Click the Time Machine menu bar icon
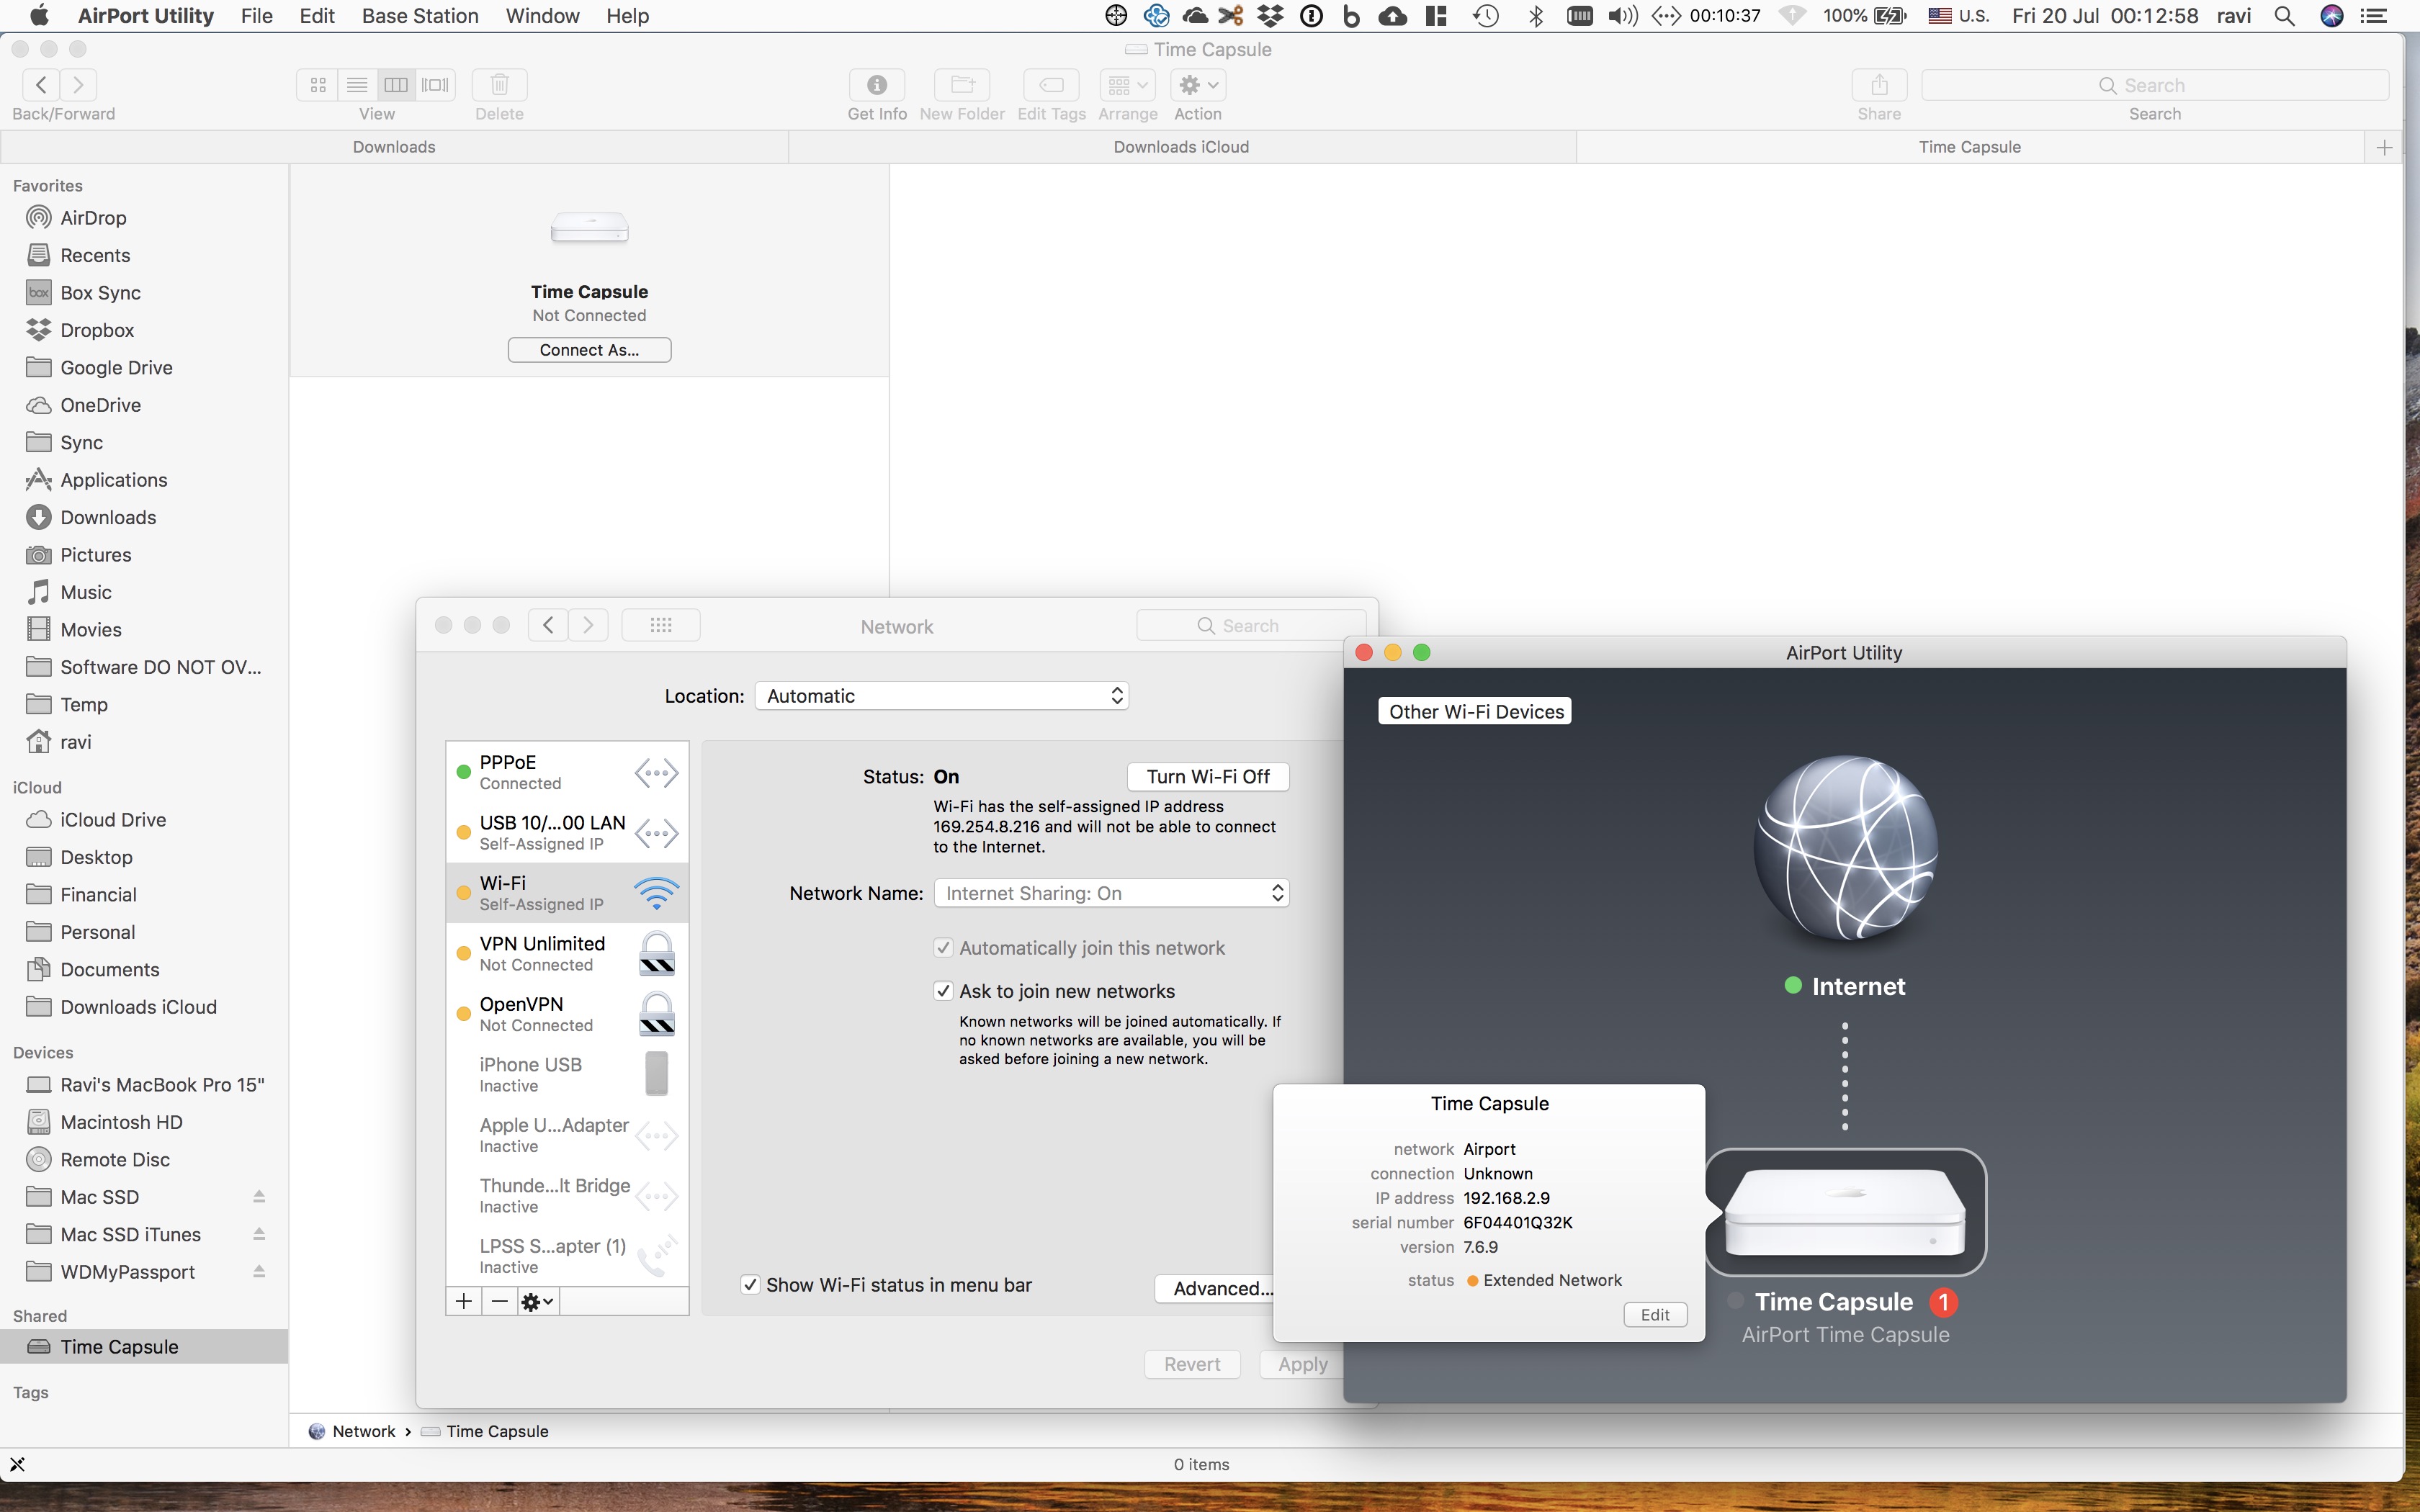2420x1512 pixels. pos(1486,16)
